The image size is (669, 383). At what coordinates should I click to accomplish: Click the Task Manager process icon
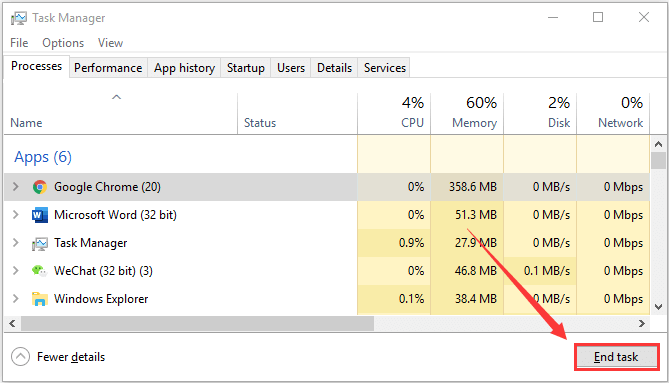tap(40, 244)
